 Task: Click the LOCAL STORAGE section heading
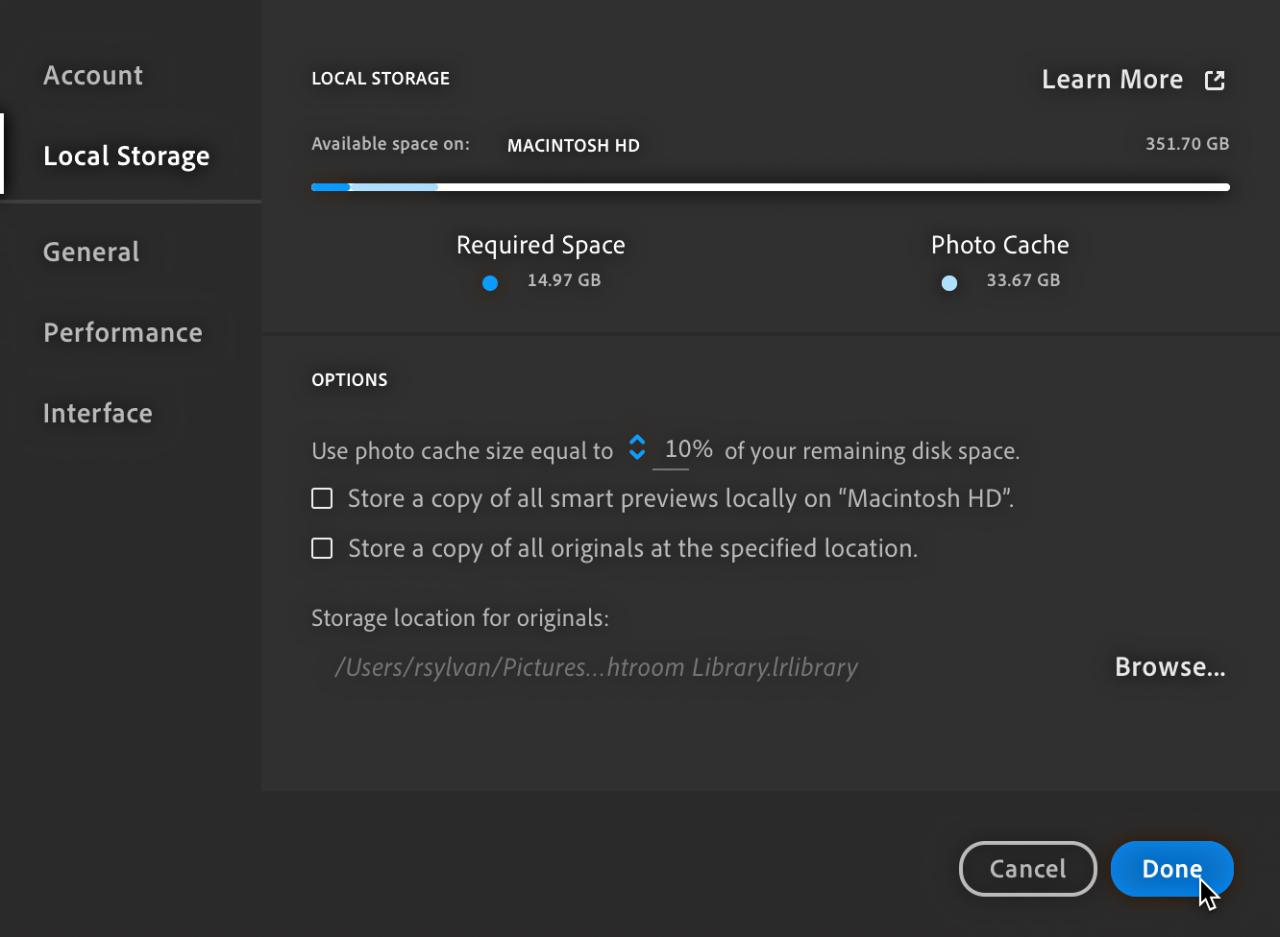point(381,78)
